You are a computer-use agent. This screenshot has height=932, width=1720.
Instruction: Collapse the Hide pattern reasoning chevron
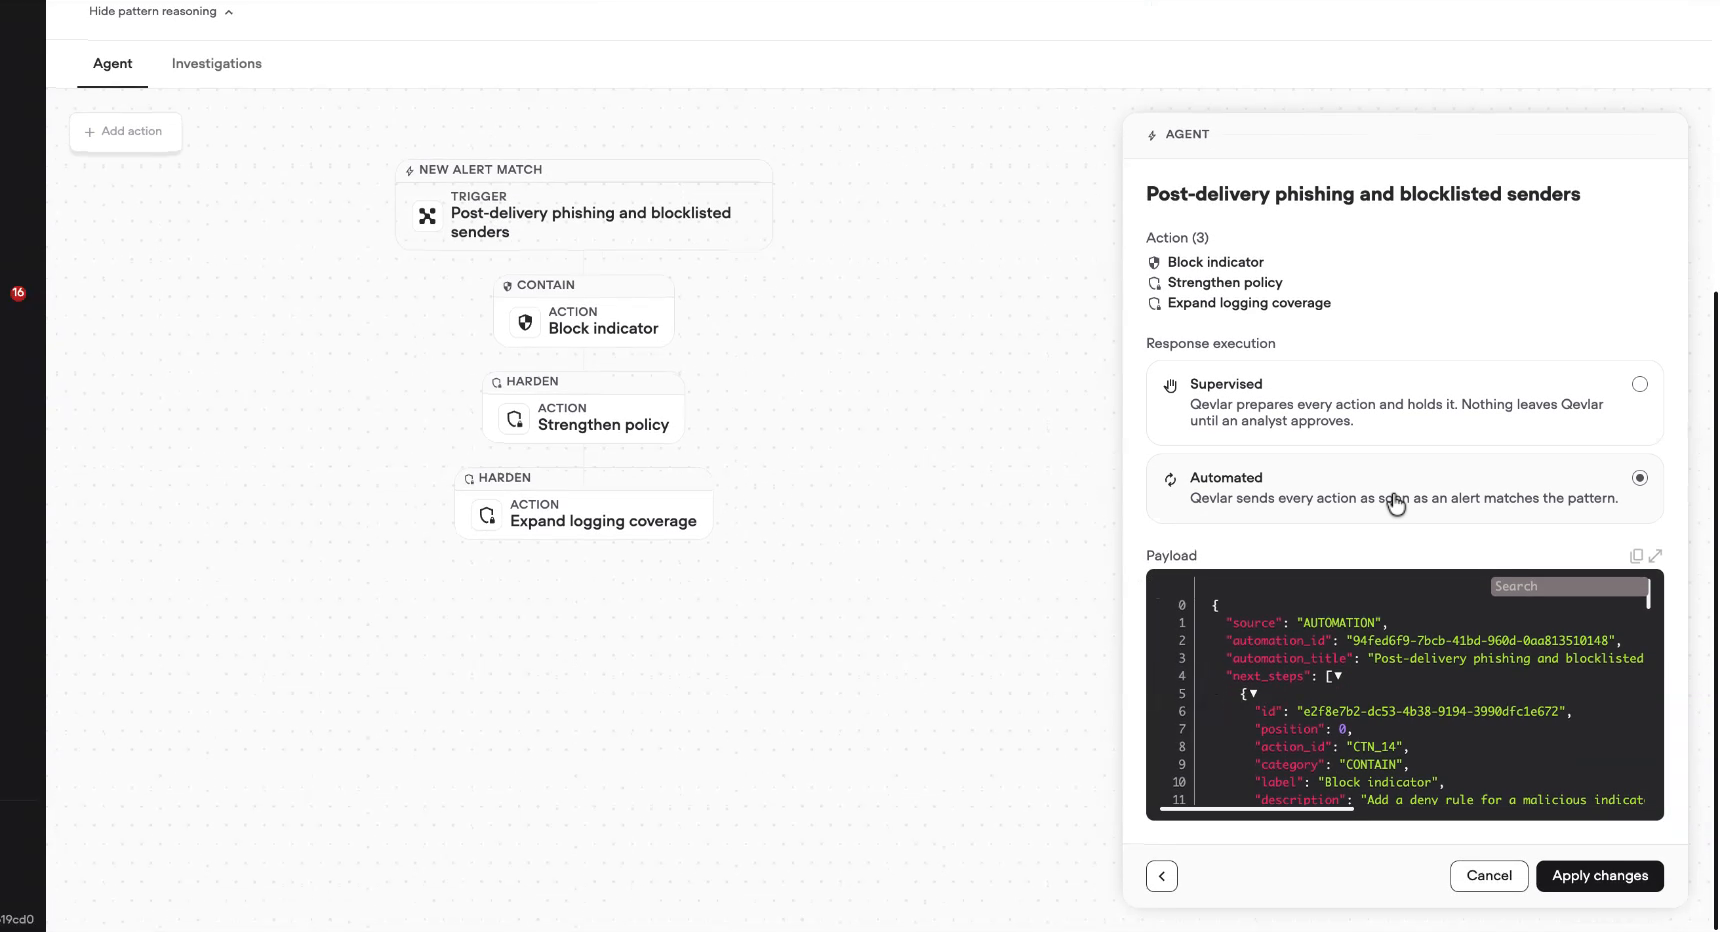(229, 12)
